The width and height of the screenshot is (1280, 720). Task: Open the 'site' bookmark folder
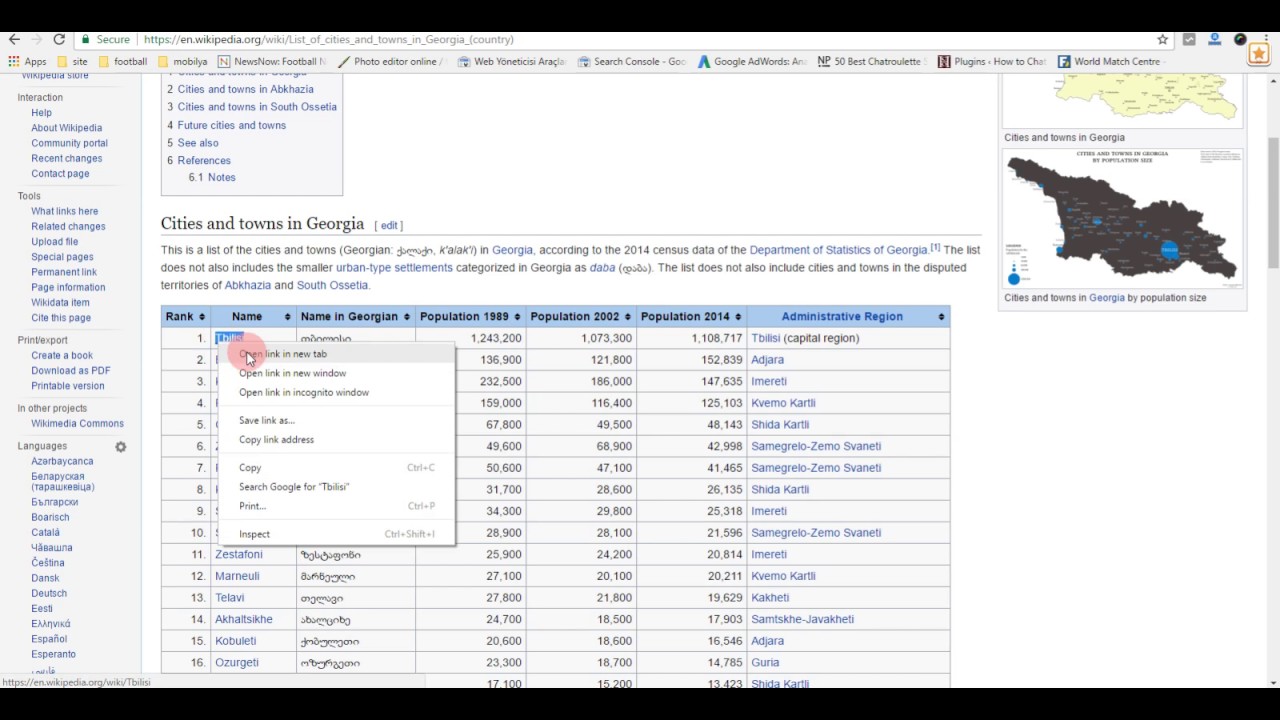coord(72,62)
